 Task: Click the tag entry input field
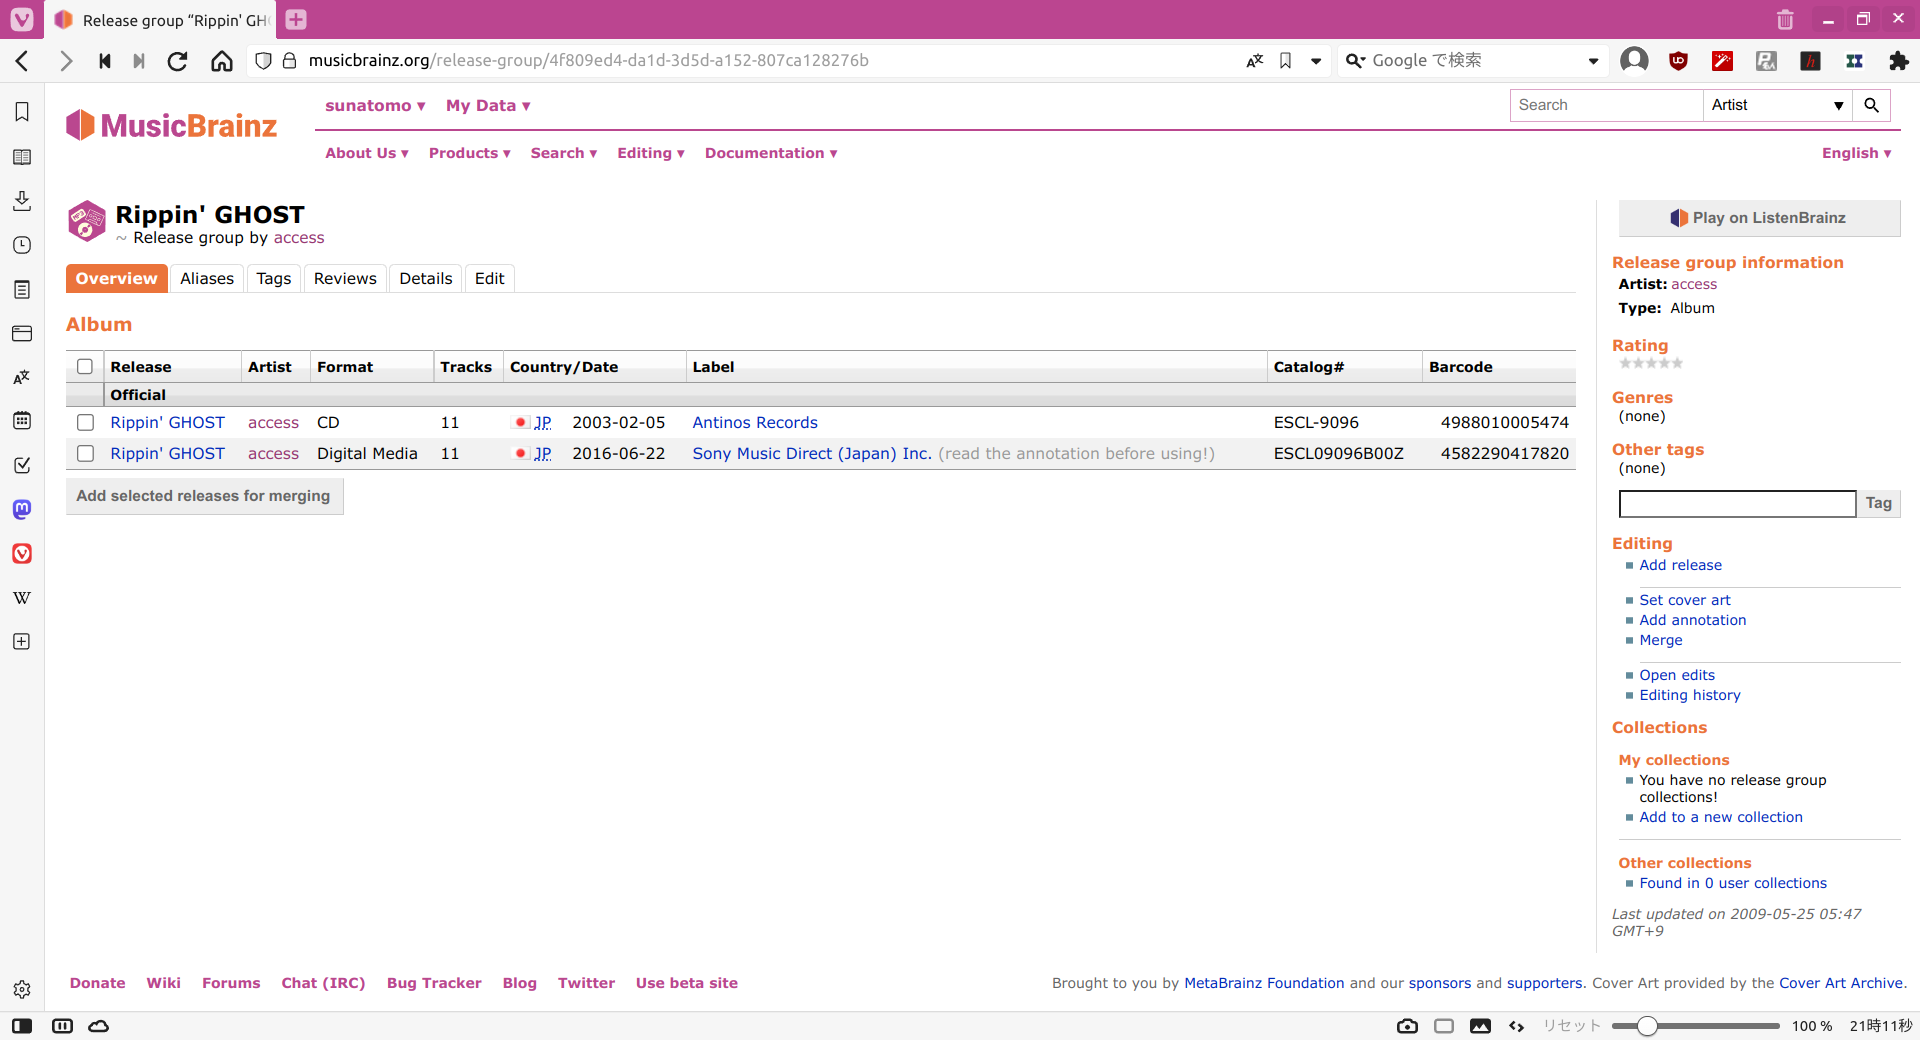click(x=1737, y=504)
